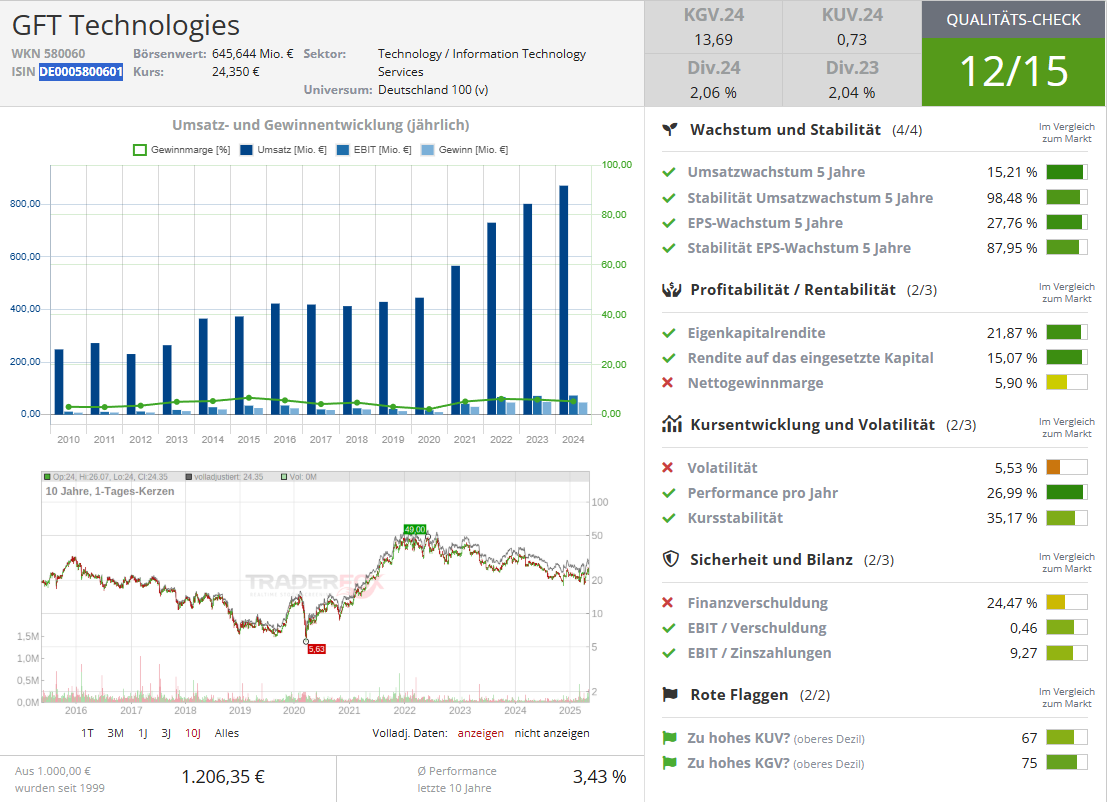Click checkmark beside Rendite auf das eingesetzte Kapital
Viewport: 1107px width, 802px height.
[669, 359]
